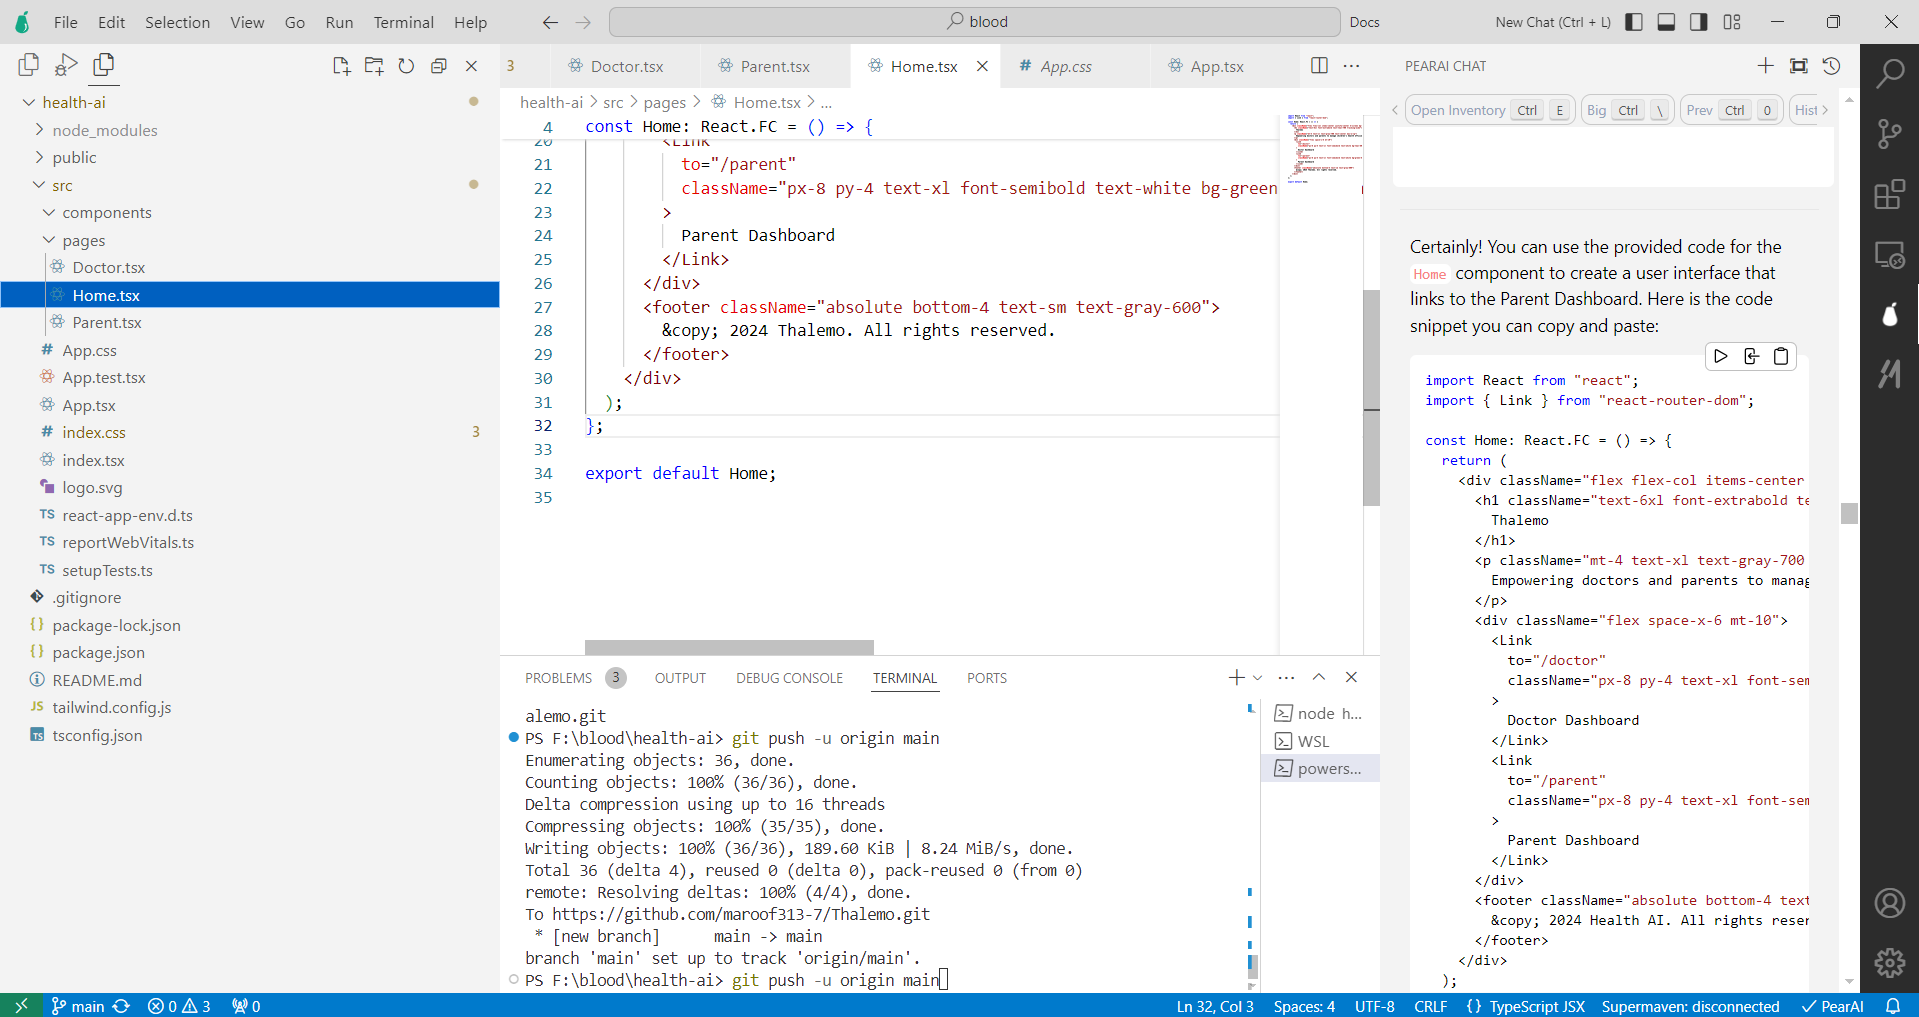
Task: Click the Split Editor icon
Action: [1319, 66]
